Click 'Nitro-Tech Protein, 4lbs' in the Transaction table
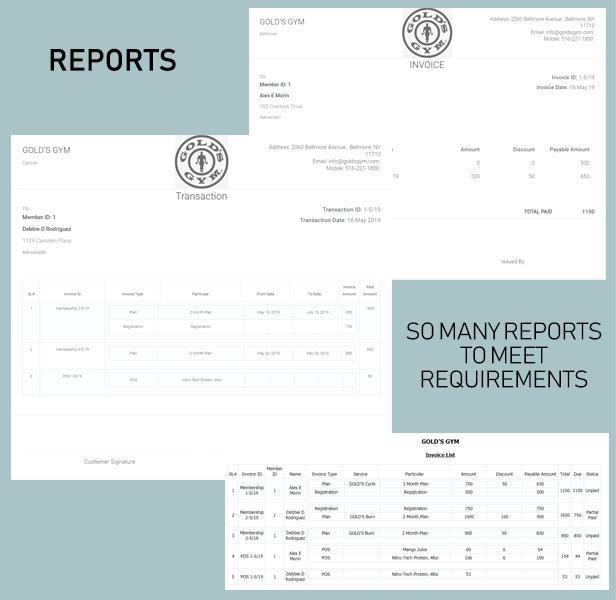Viewport: 616px width, 600px height. tap(202, 380)
